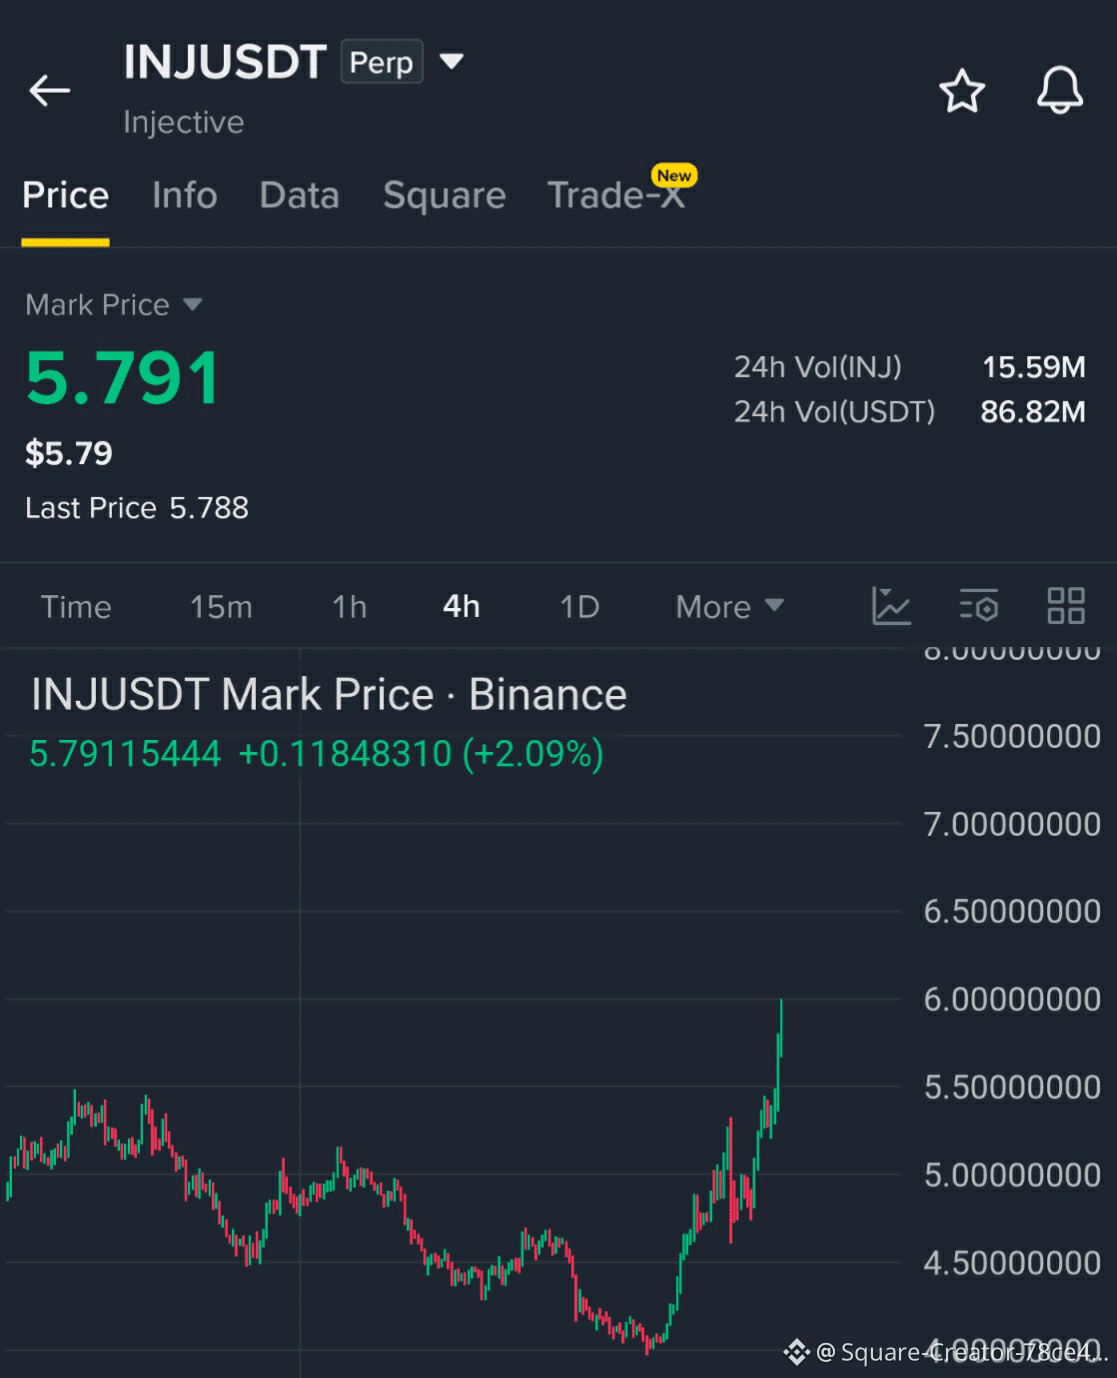Open the Data tab
The width and height of the screenshot is (1117, 1378).
[x=299, y=195]
